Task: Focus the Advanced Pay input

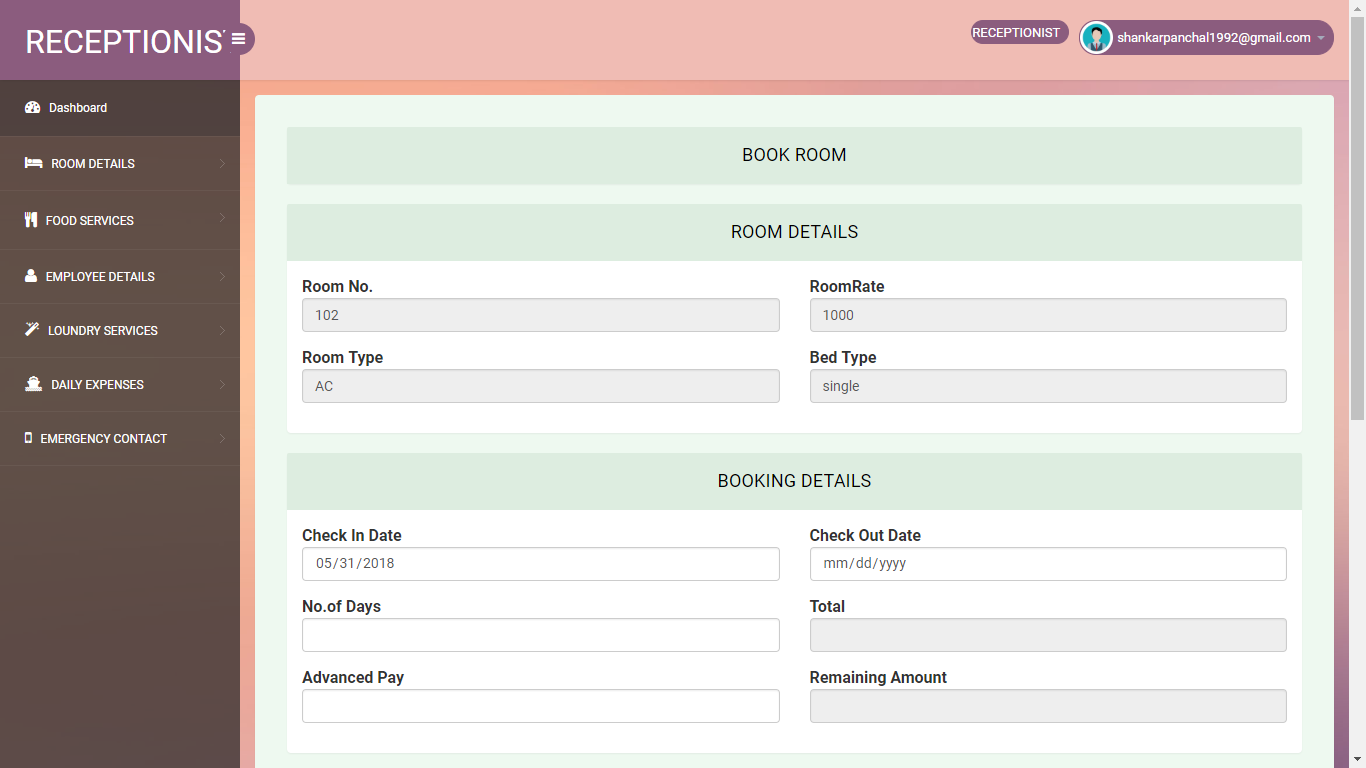Action: 541,706
